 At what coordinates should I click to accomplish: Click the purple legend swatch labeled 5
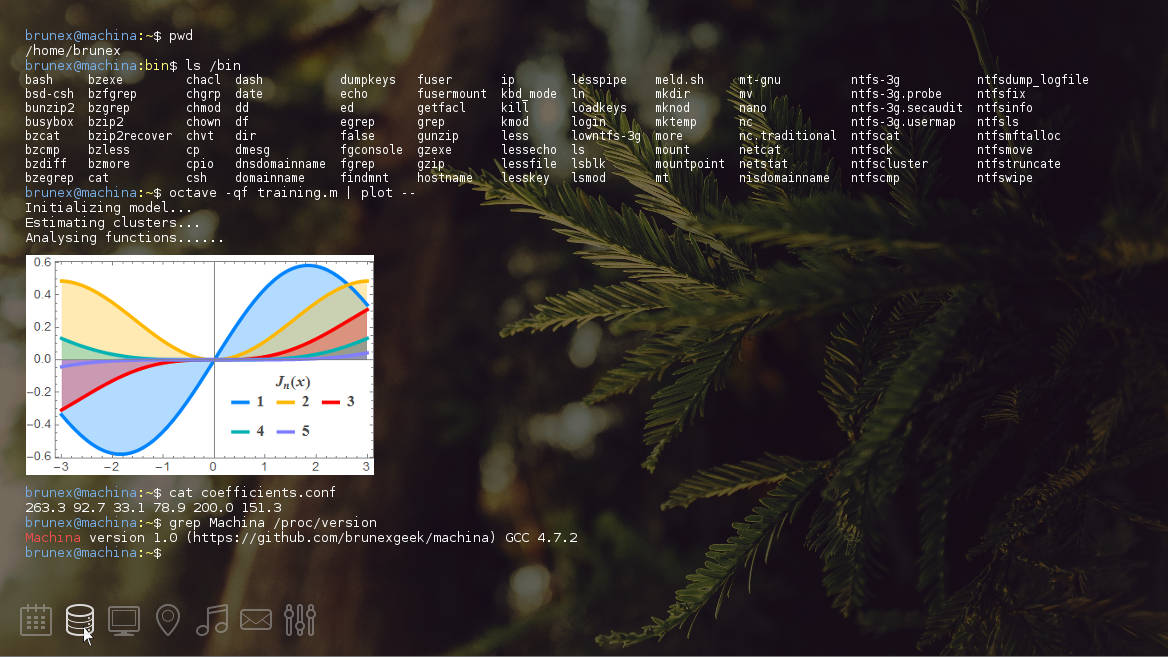(x=286, y=431)
